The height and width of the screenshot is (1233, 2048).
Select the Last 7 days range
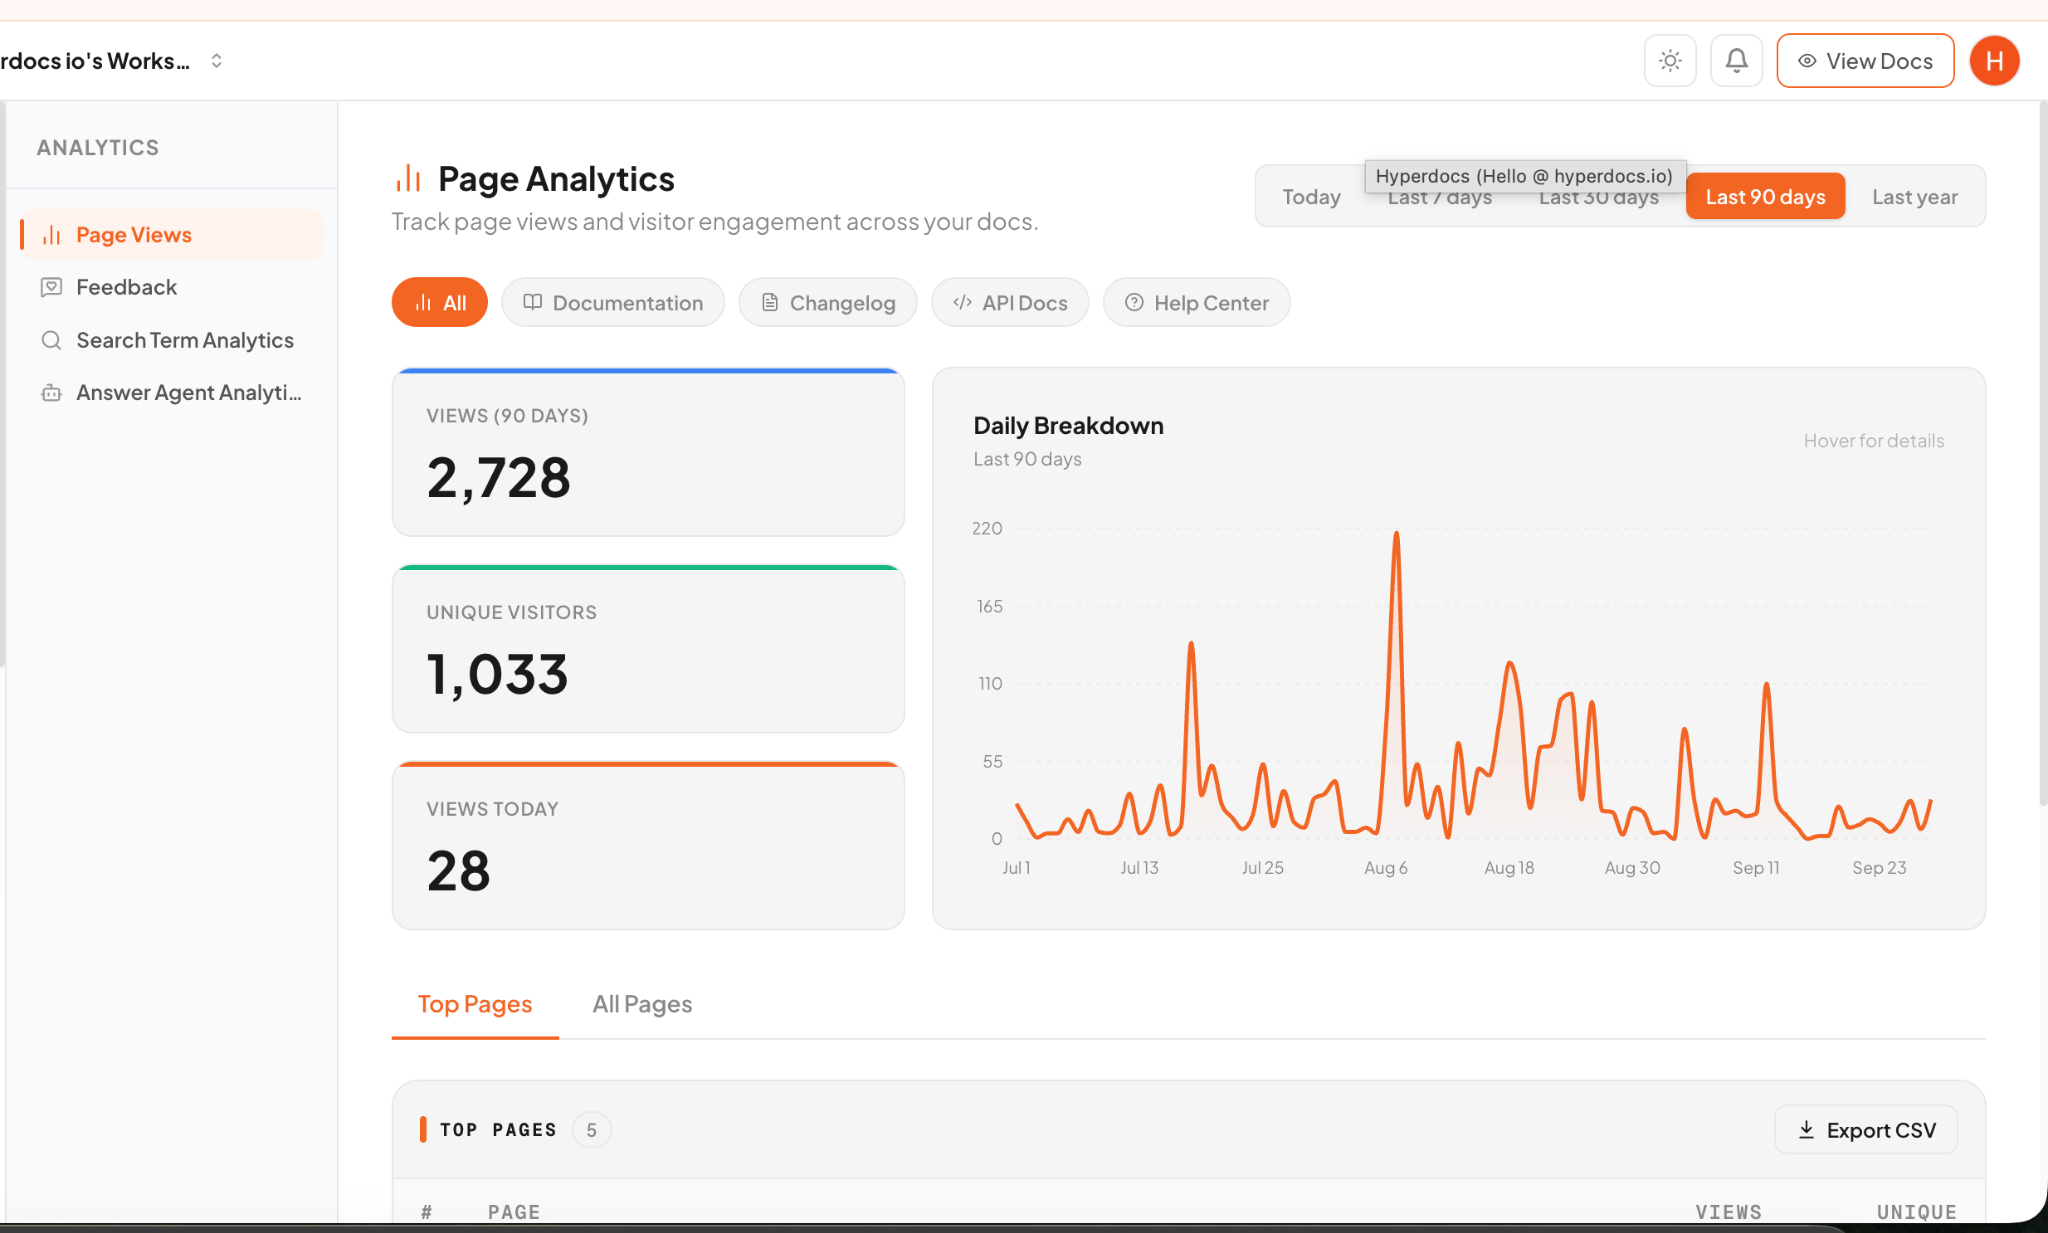pos(1440,197)
